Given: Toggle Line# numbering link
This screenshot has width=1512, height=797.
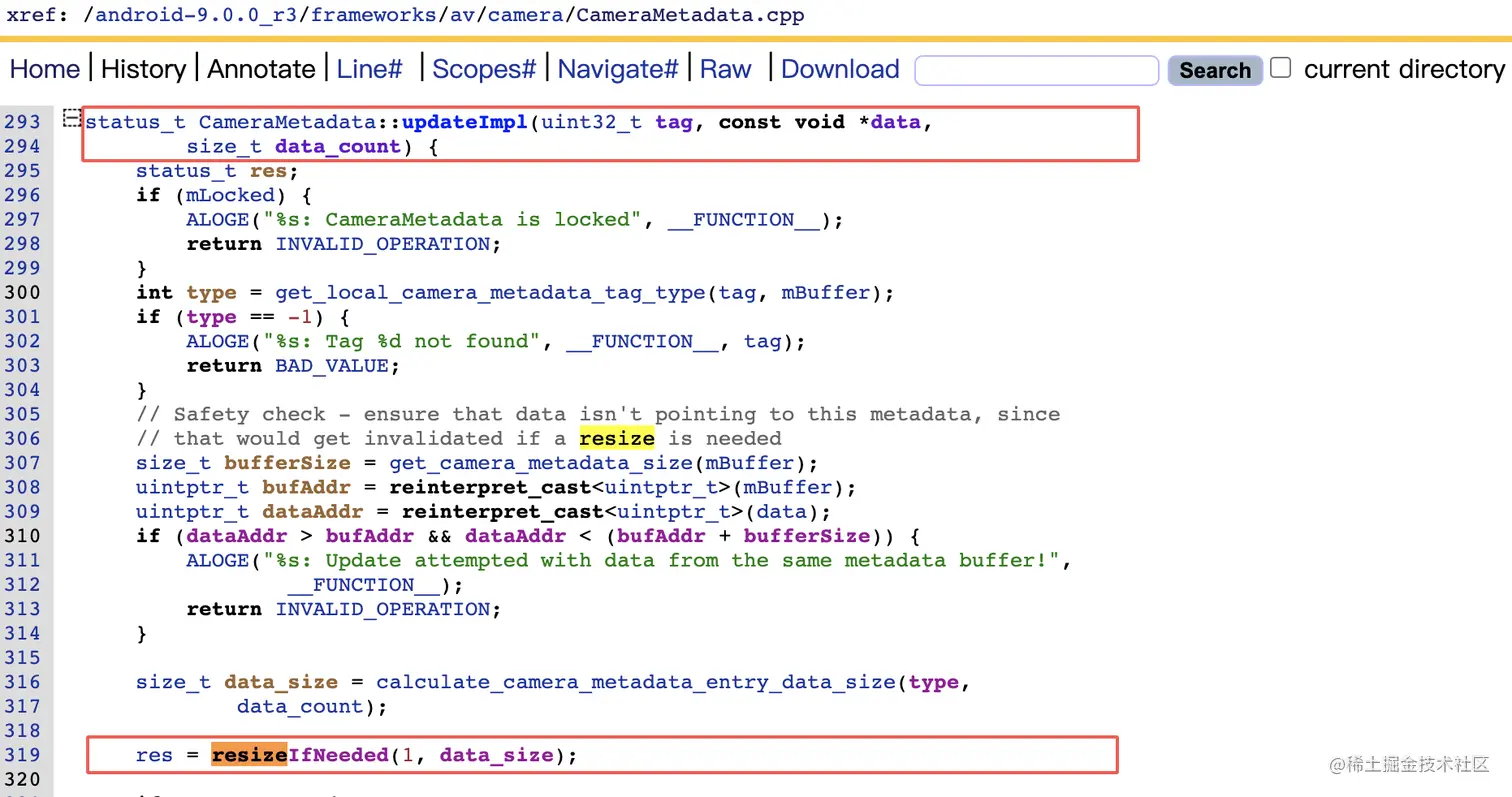Looking at the screenshot, I should (369, 69).
